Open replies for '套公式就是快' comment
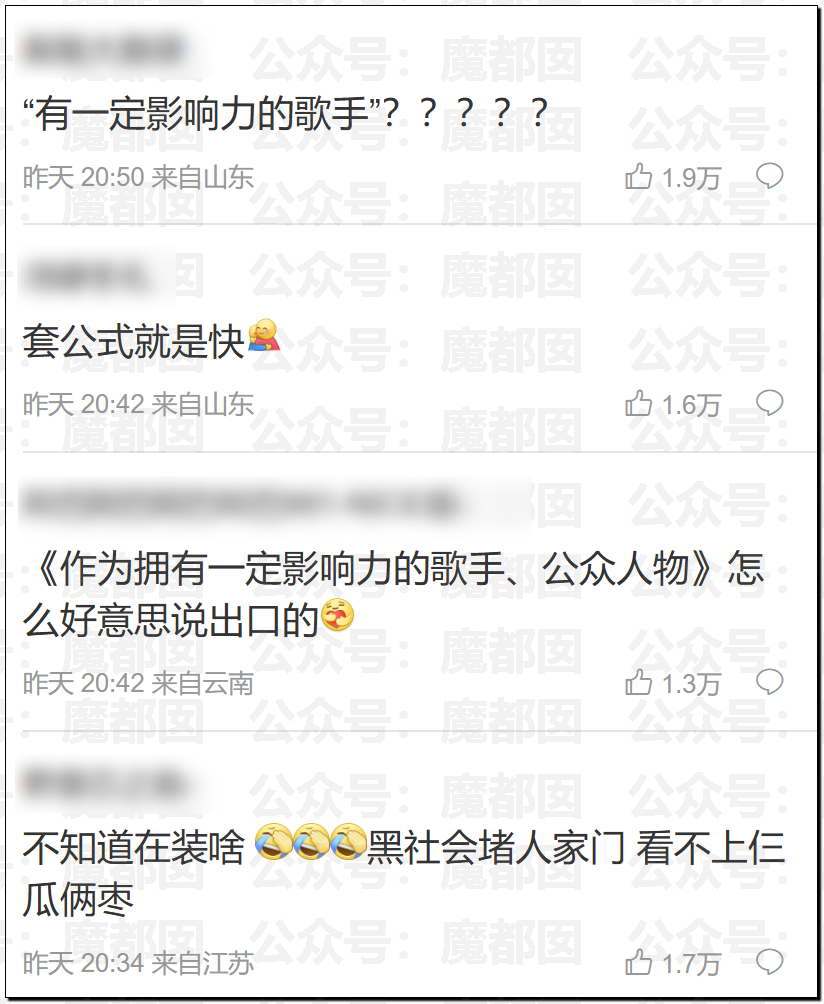The width and height of the screenshot is (824, 1004). click(x=770, y=403)
